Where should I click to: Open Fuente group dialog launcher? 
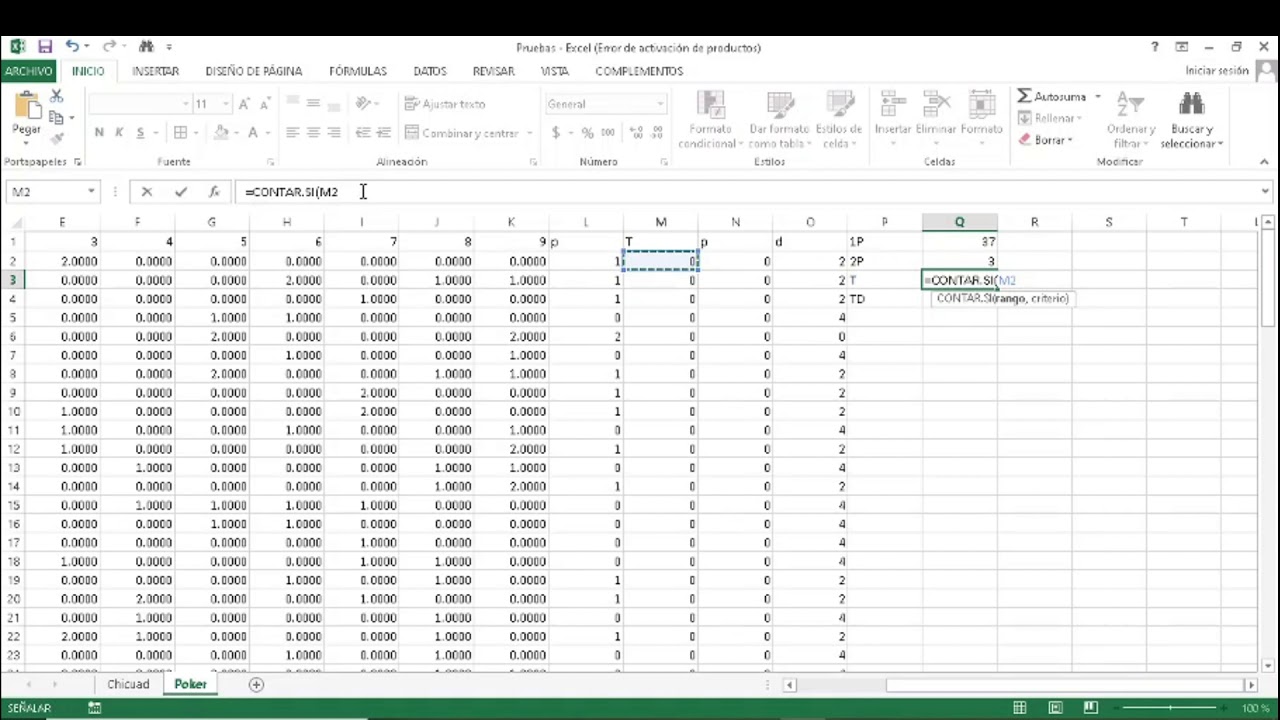pyautogui.click(x=270, y=162)
